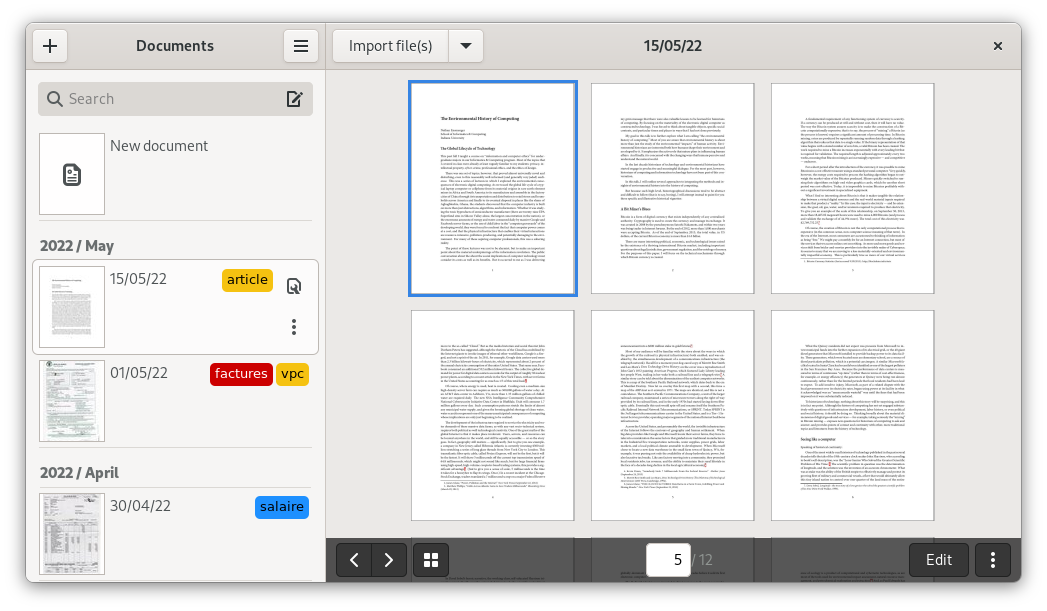1047x611 pixels.
Task: Open the three-dot menu beside Edit
Action: pyautogui.click(x=992, y=560)
